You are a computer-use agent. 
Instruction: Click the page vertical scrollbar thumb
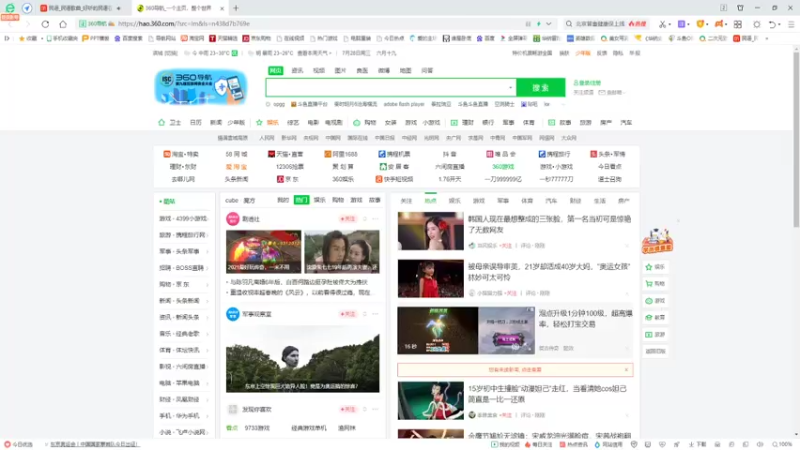point(796,138)
